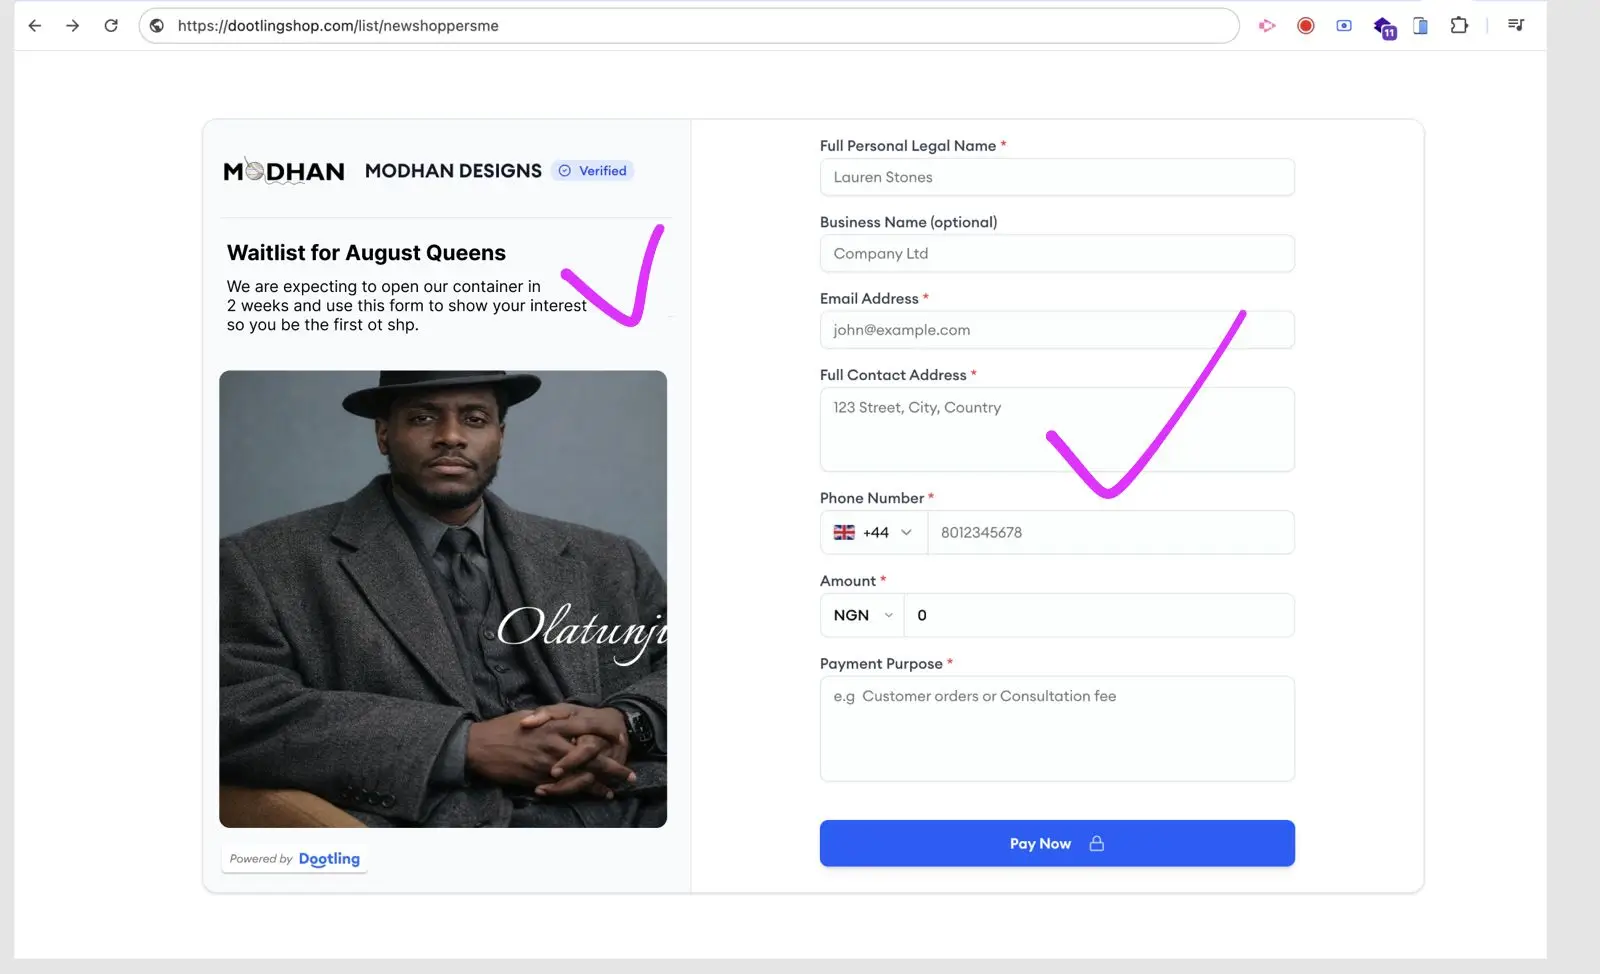
Task: Focus the Business Name input
Action: (x=1057, y=254)
